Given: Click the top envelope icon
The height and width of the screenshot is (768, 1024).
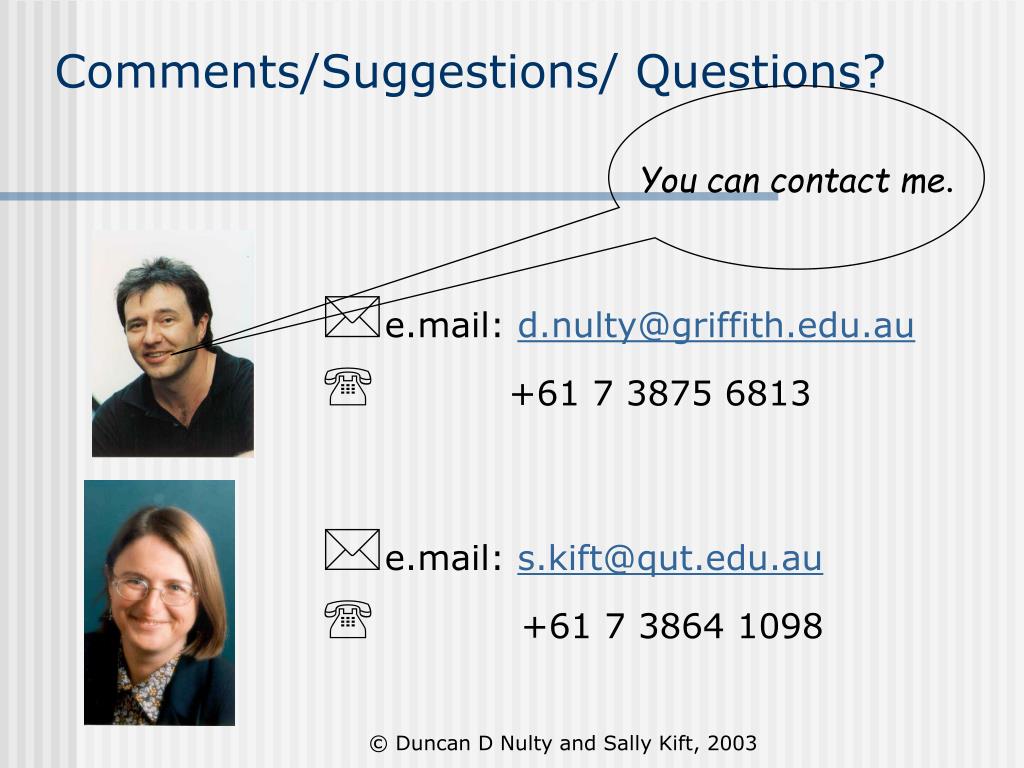Looking at the screenshot, I should pyautogui.click(x=352, y=317).
